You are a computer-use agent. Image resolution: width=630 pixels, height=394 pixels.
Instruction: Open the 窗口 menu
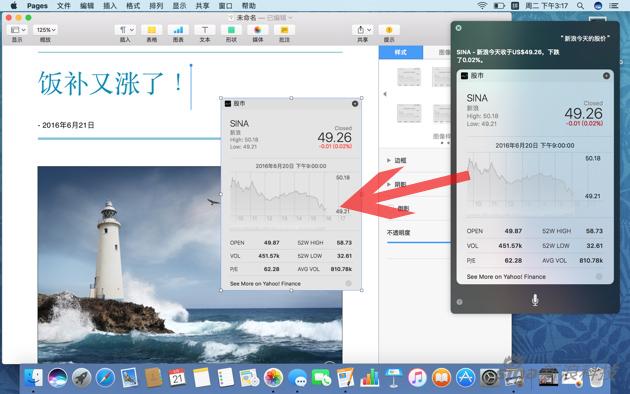(x=226, y=6)
